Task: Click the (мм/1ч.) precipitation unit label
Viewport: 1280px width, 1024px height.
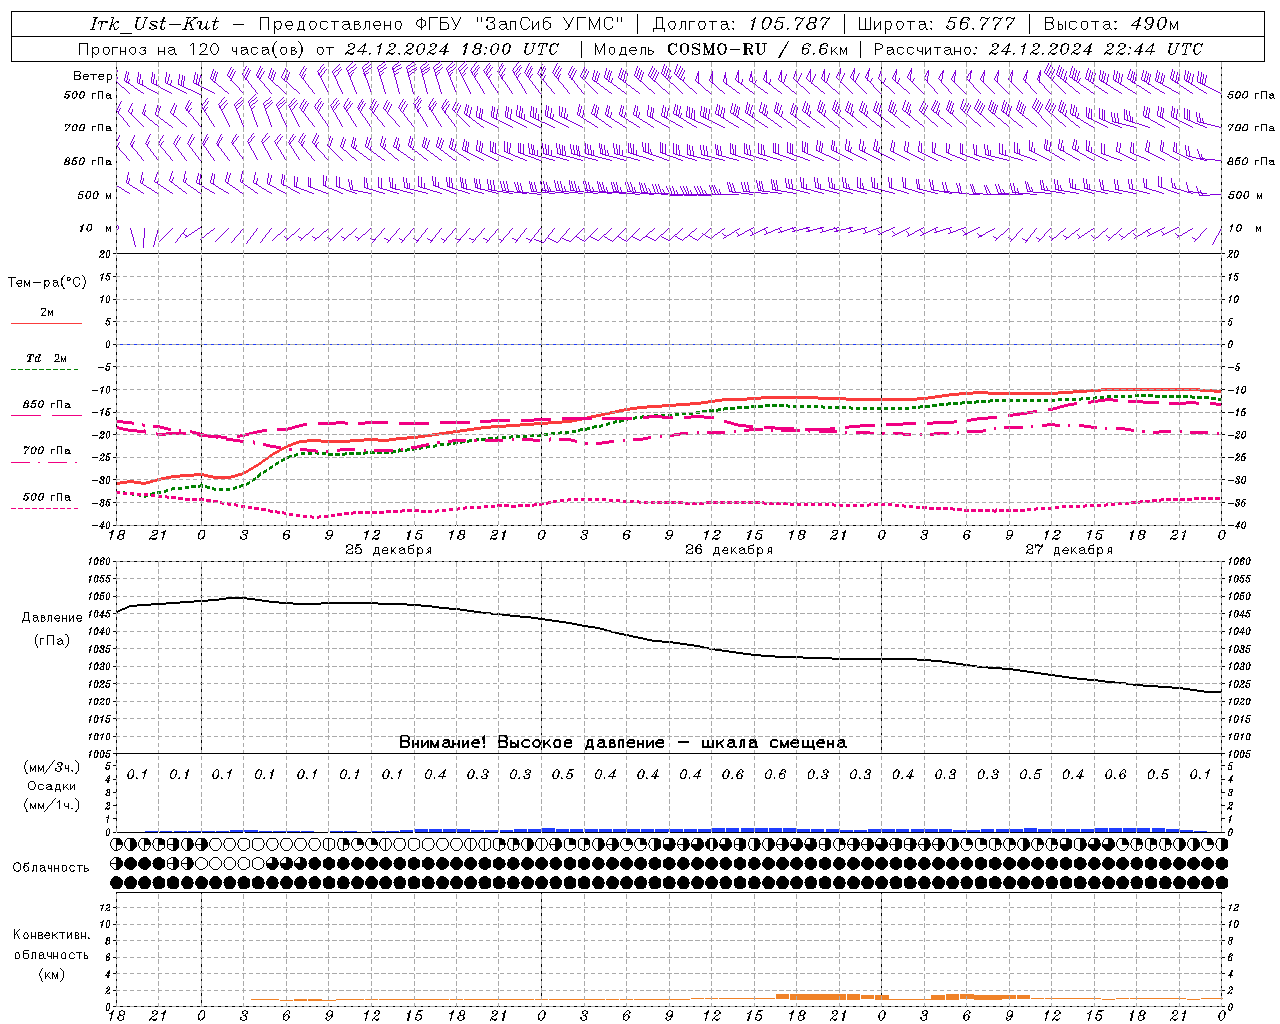Action: 52,805
